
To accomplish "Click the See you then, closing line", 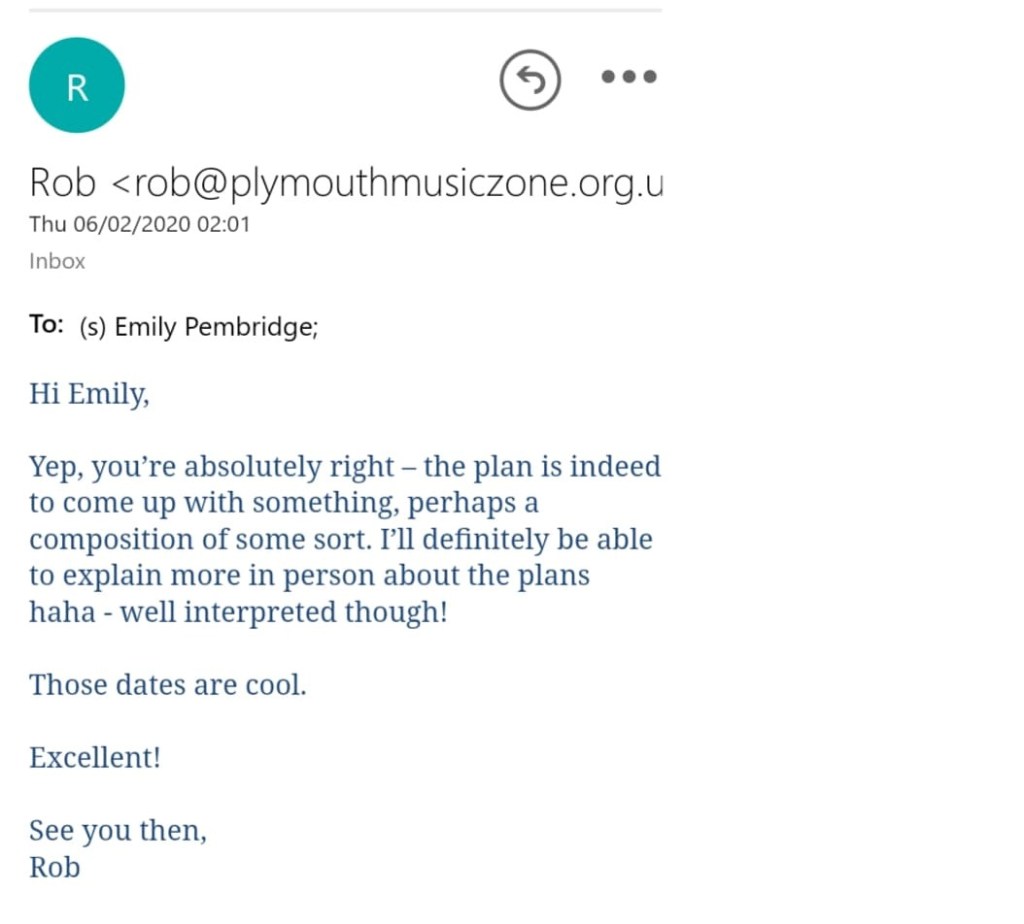I will coord(118,830).
